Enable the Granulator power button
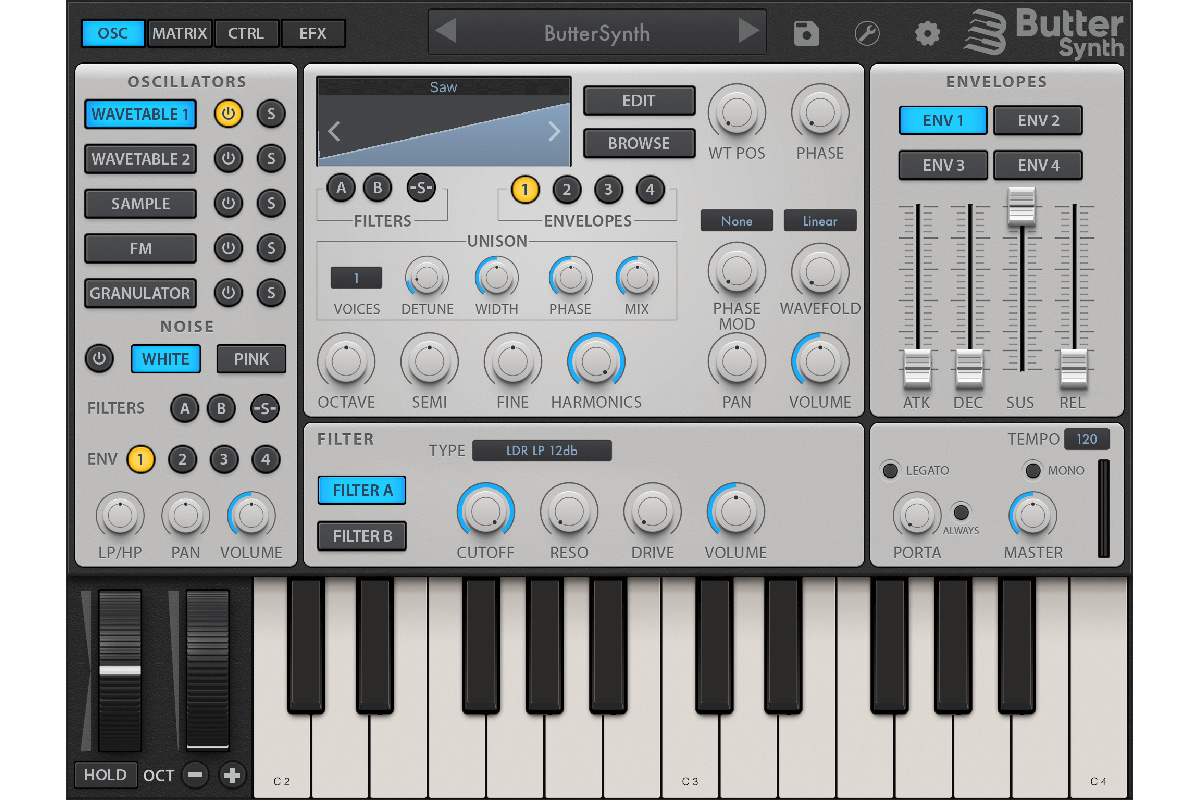The image size is (1200, 800). tap(228, 292)
